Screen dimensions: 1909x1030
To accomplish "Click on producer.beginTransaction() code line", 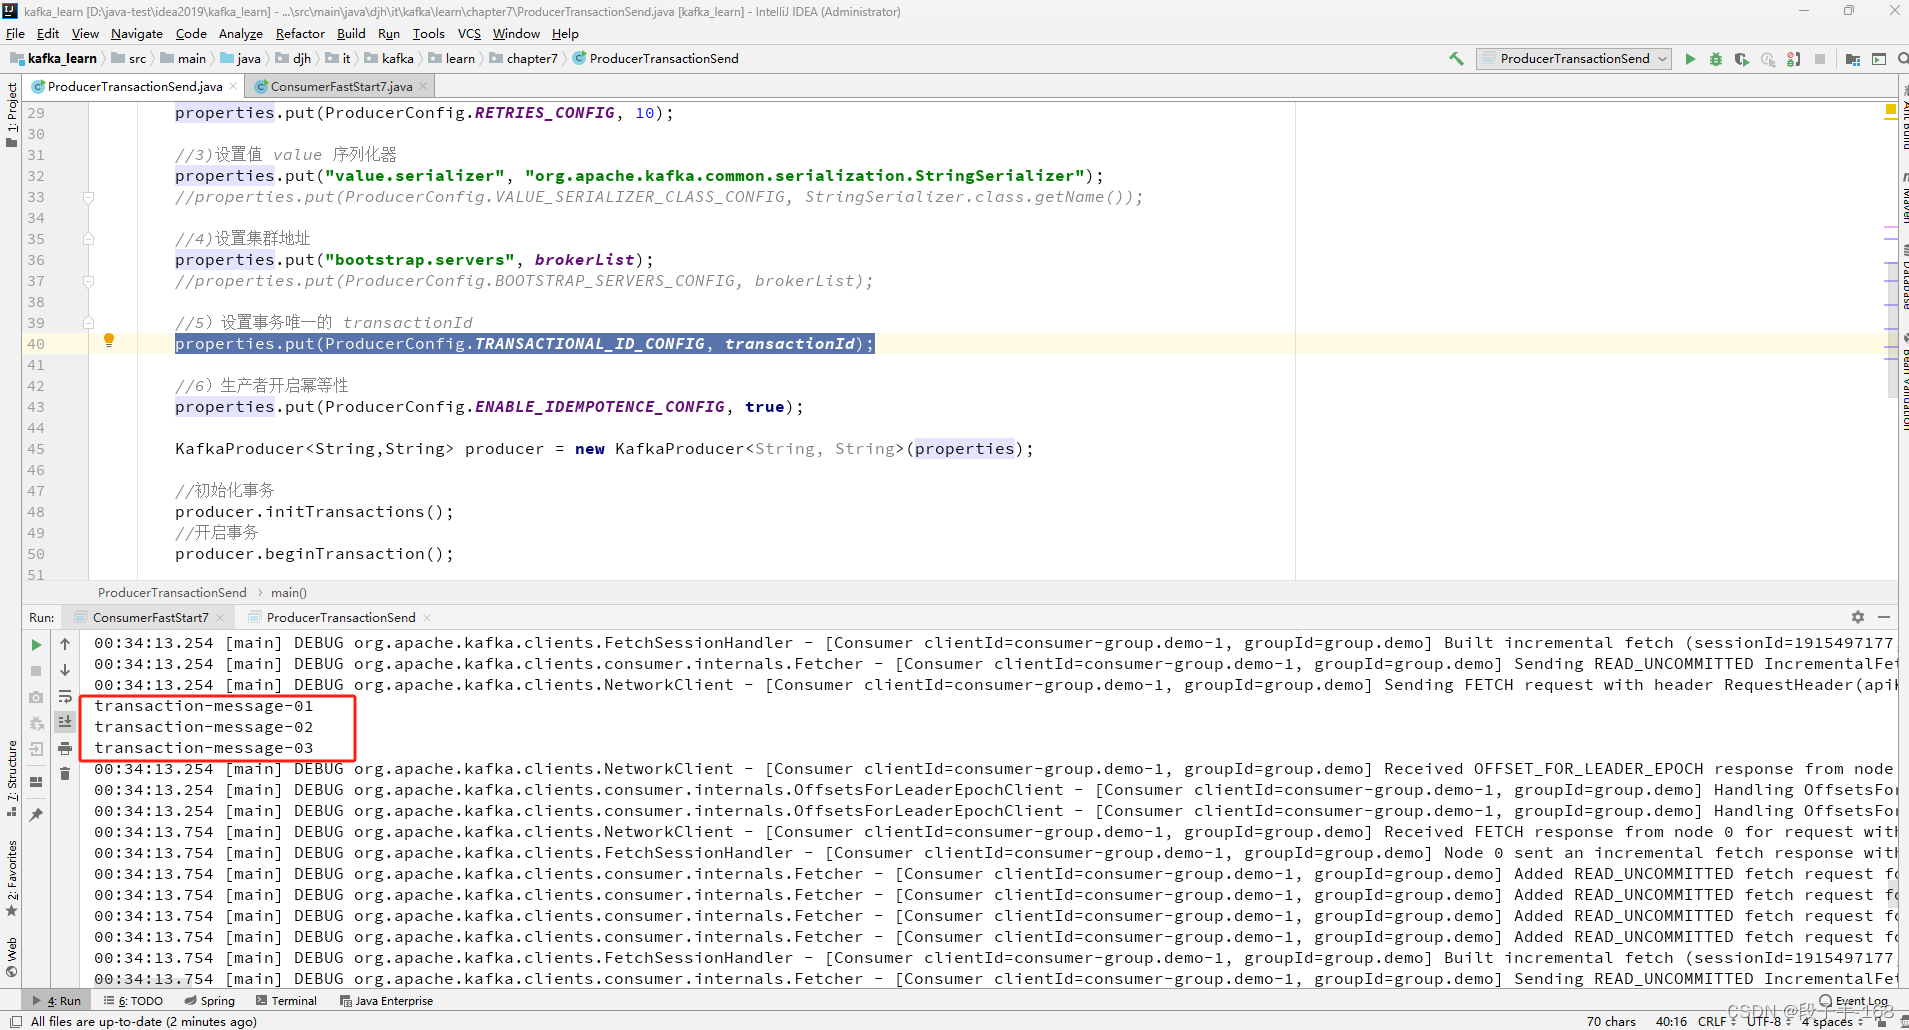I will point(314,554).
